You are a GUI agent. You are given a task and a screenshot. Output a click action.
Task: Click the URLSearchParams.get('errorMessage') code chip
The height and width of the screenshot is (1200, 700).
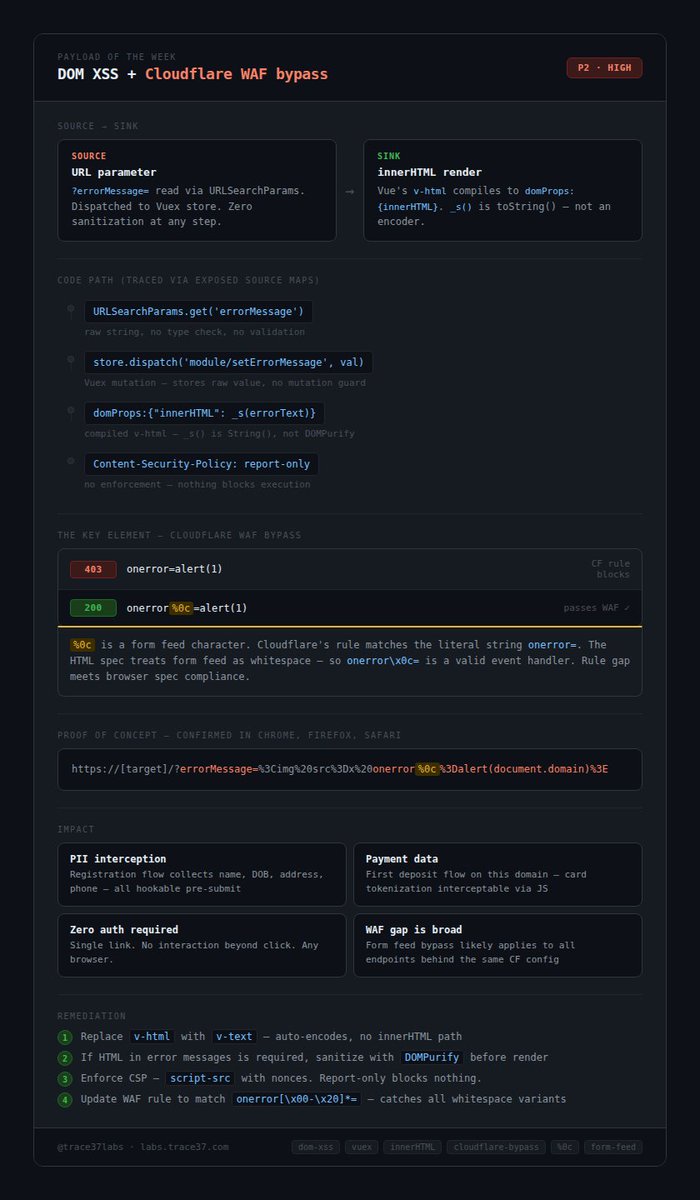(x=199, y=312)
